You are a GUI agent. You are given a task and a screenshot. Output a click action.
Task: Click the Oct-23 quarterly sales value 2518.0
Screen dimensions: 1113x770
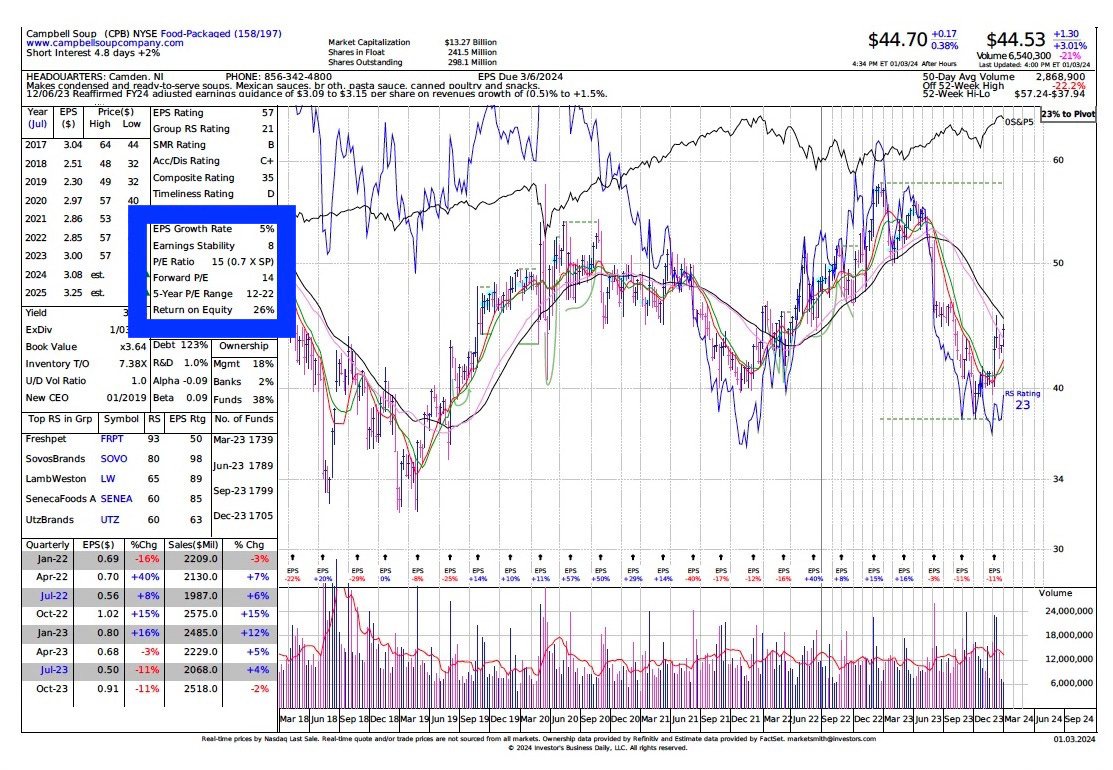(x=202, y=688)
